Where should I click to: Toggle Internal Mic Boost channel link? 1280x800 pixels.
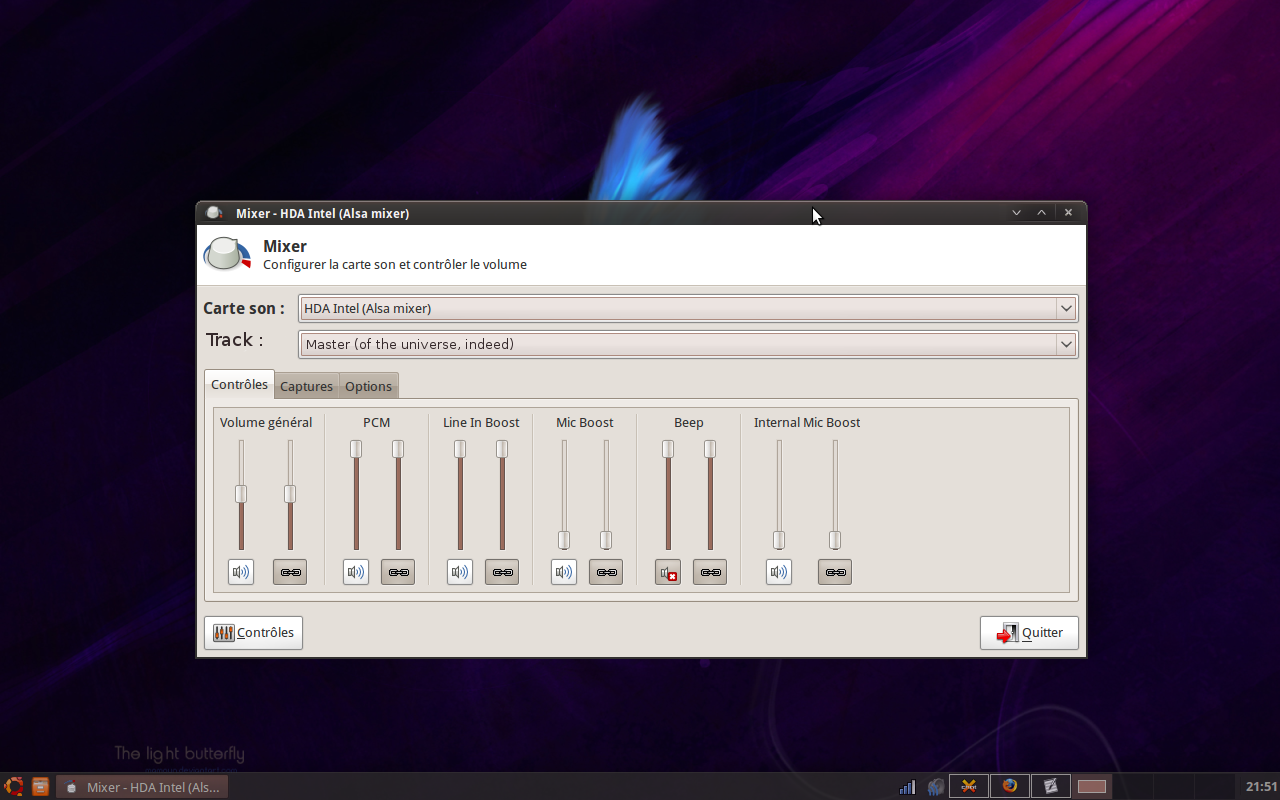[x=835, y=572]
